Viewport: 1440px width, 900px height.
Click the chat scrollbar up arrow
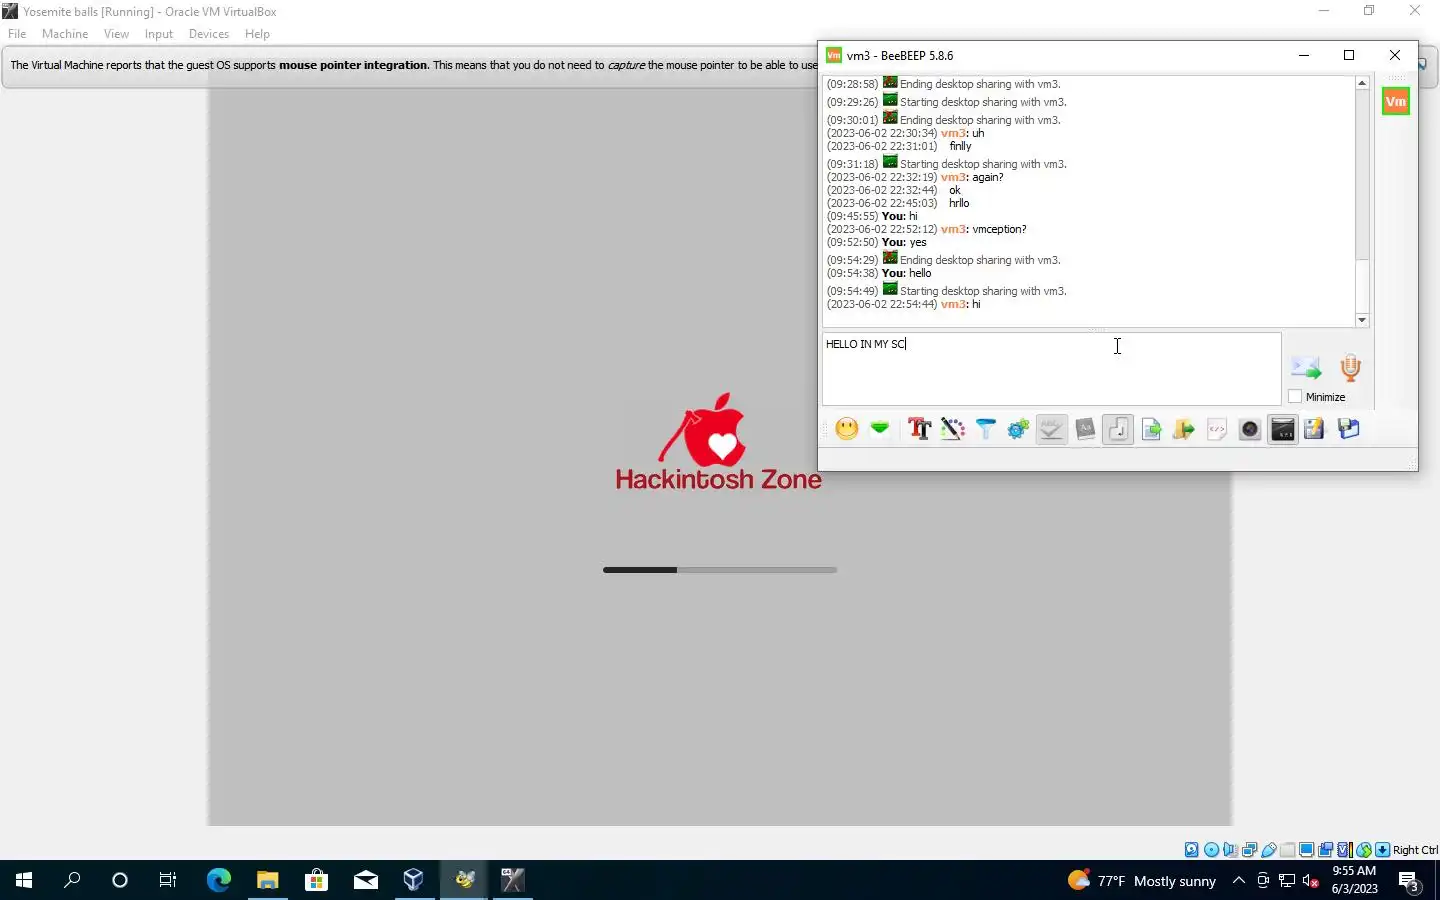1362,84
